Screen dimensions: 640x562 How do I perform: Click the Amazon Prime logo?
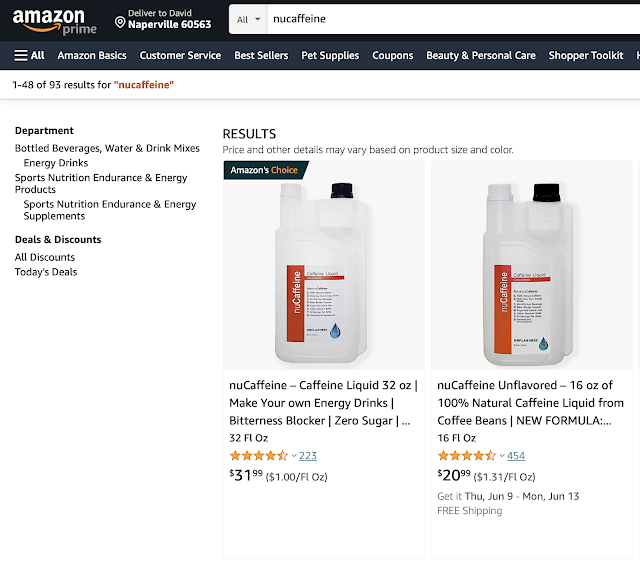click(x=55, y=20)
